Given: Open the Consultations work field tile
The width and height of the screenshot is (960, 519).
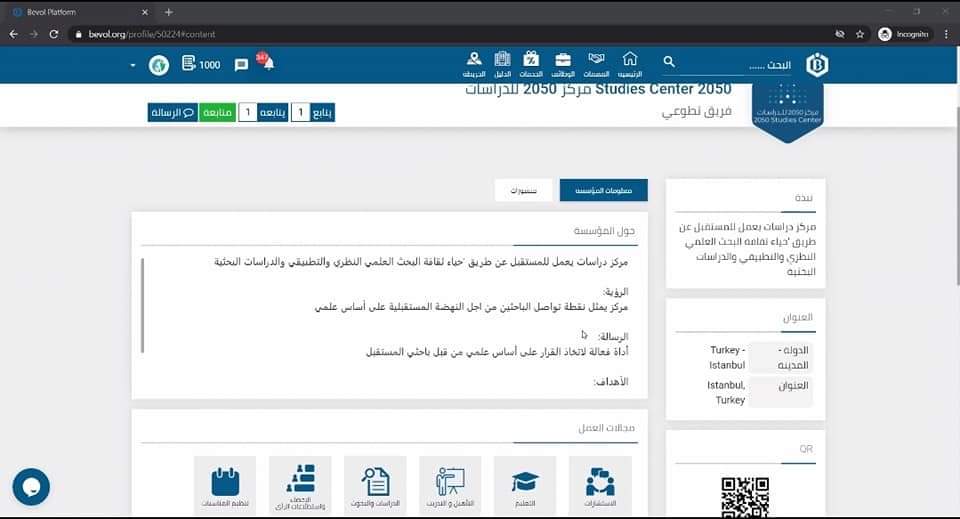Looking at the screenshot, I should tap(600, 484).
